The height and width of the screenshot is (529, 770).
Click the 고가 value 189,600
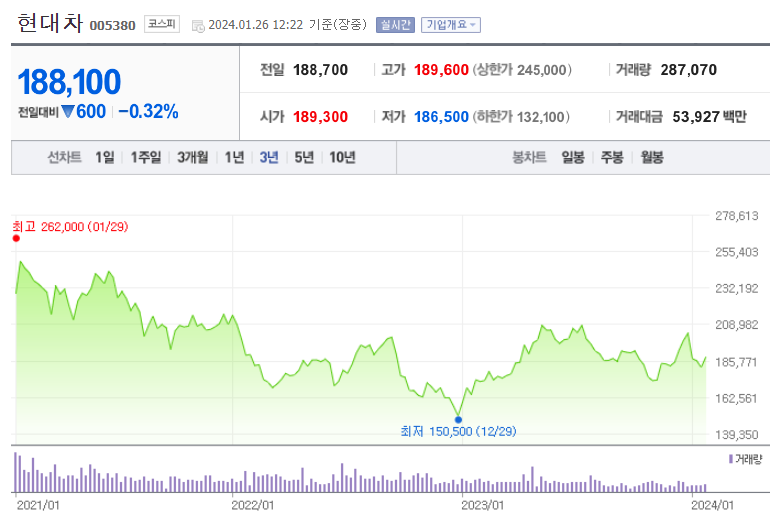coord(441,70)
